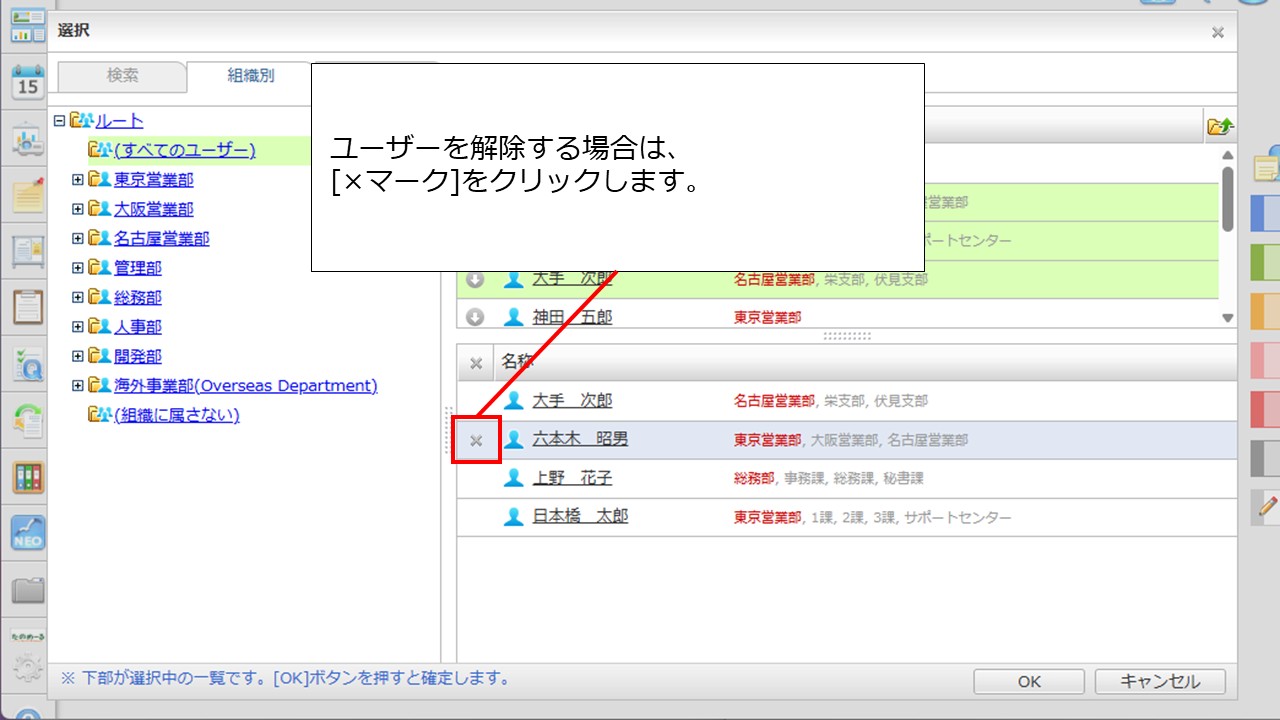Select the 組織別 tab
This screenshot has height=720, width=1280.
point(250,76)
